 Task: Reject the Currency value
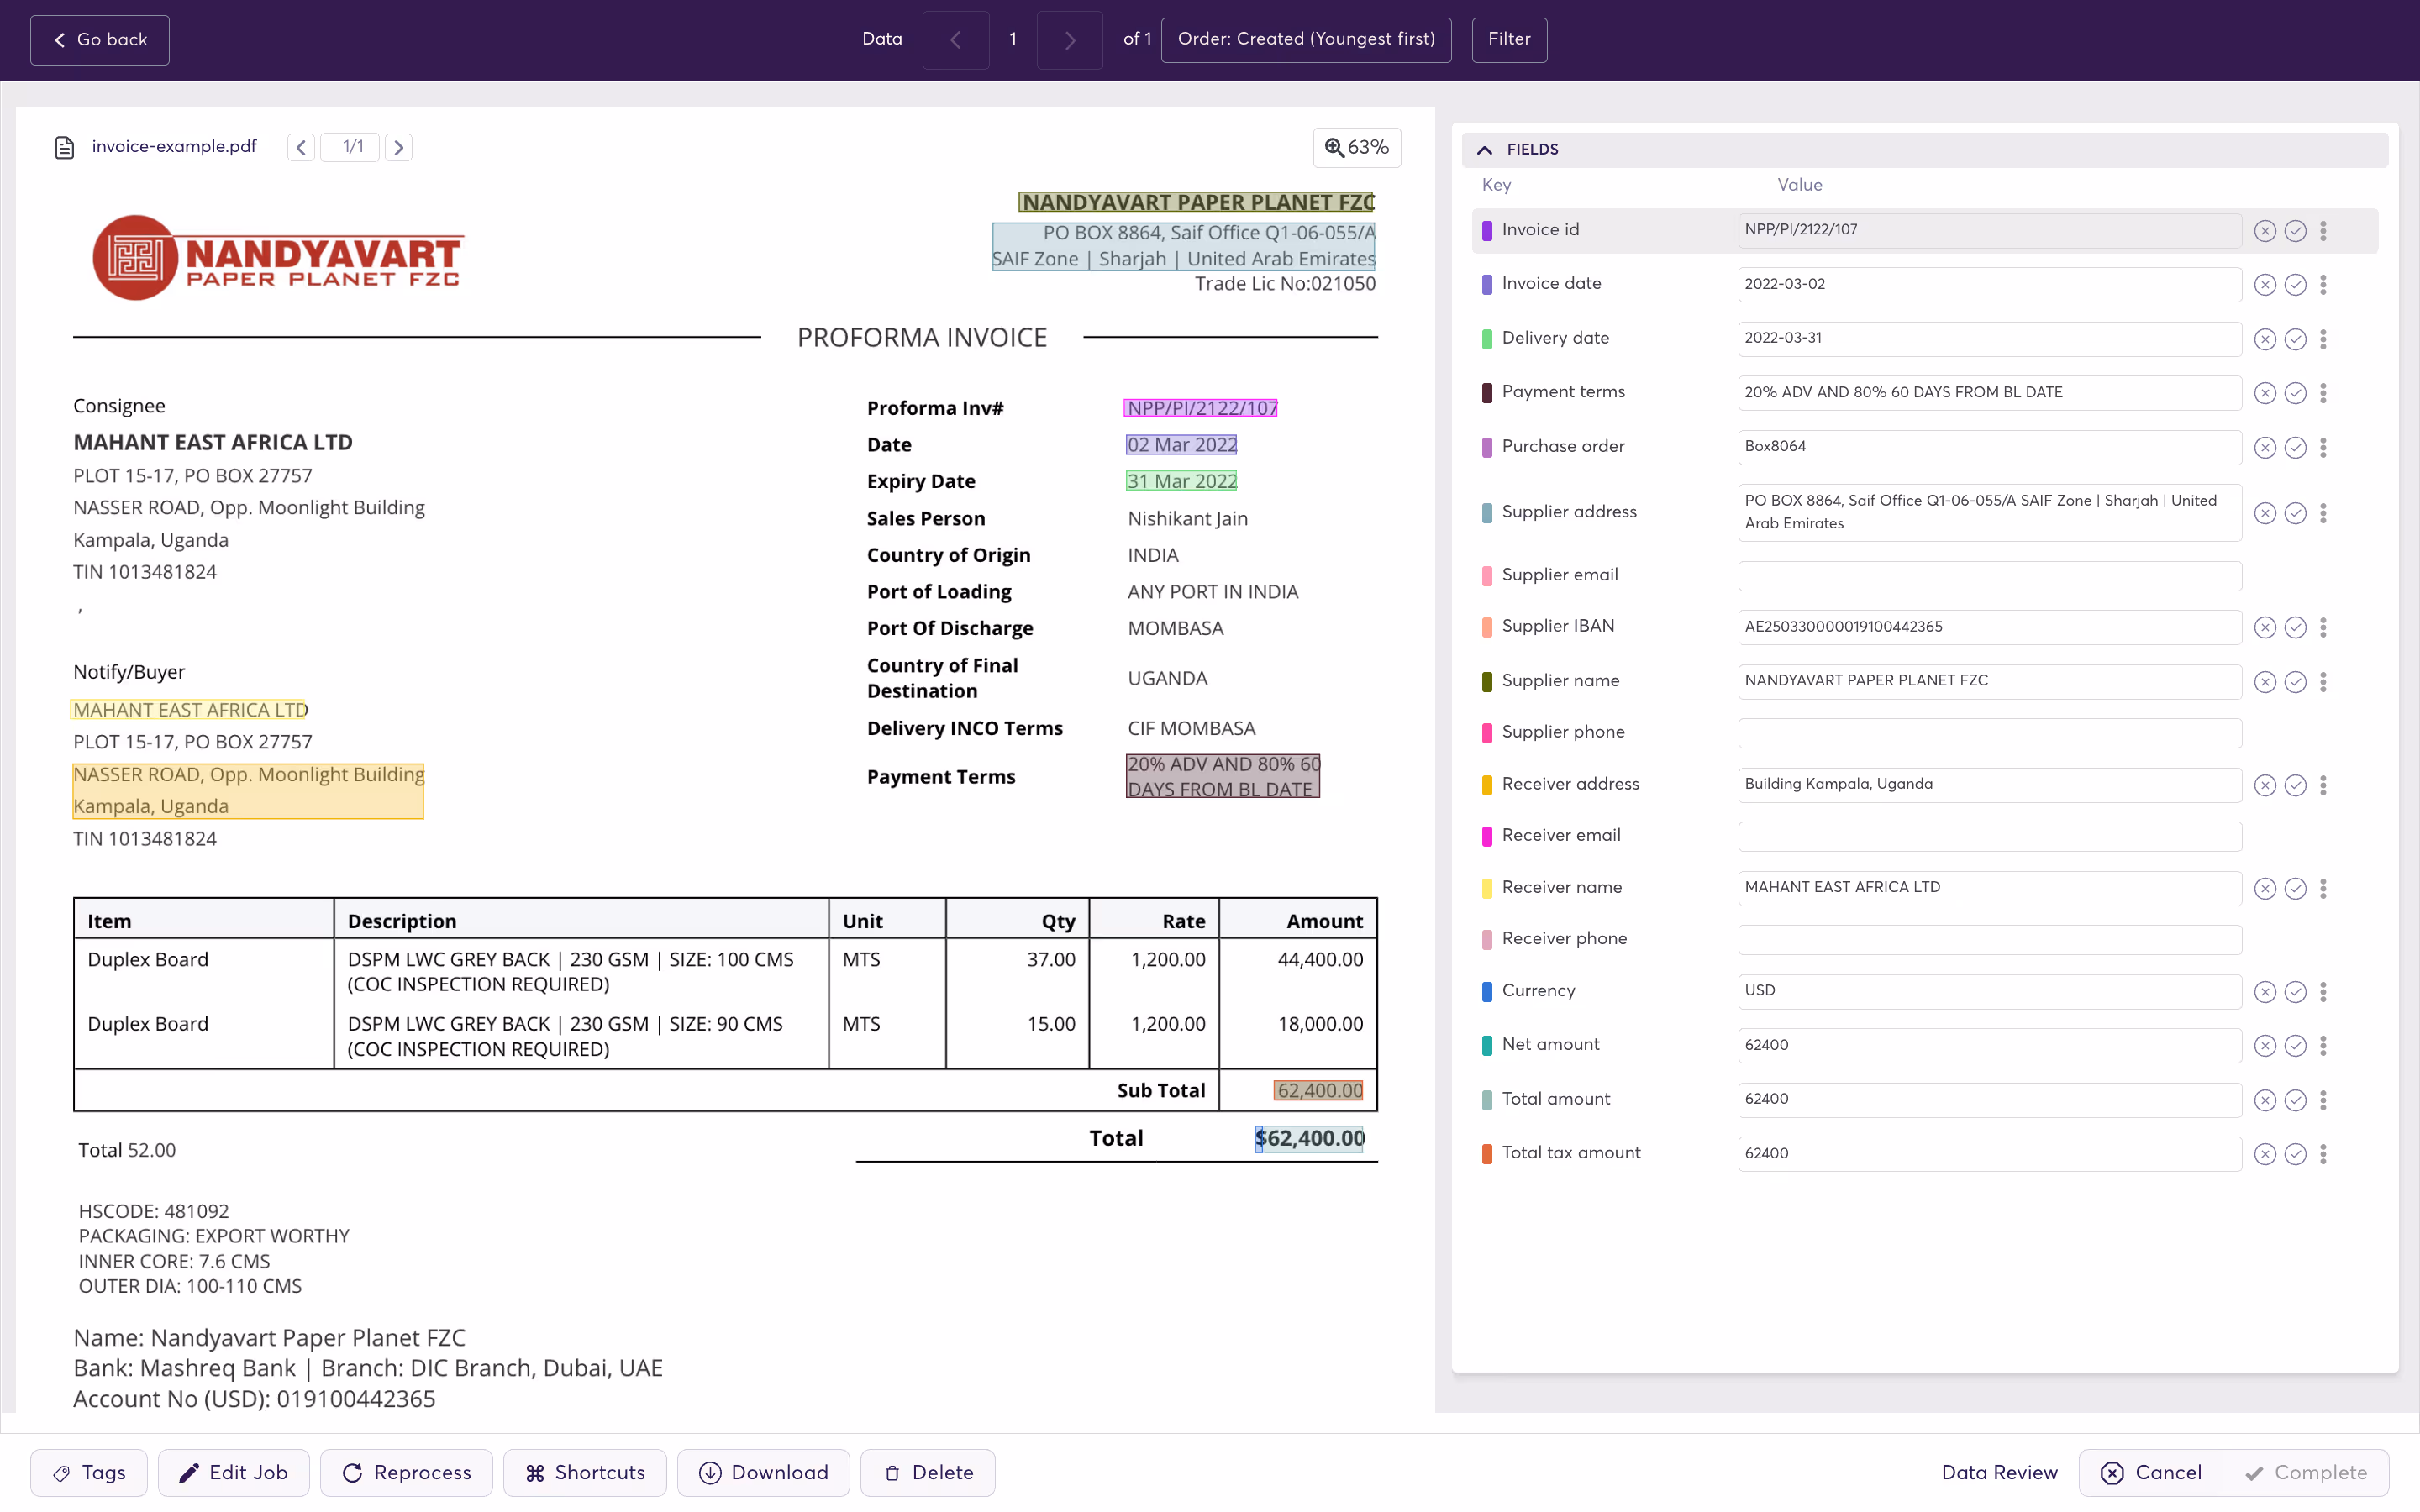(2265, 991)
